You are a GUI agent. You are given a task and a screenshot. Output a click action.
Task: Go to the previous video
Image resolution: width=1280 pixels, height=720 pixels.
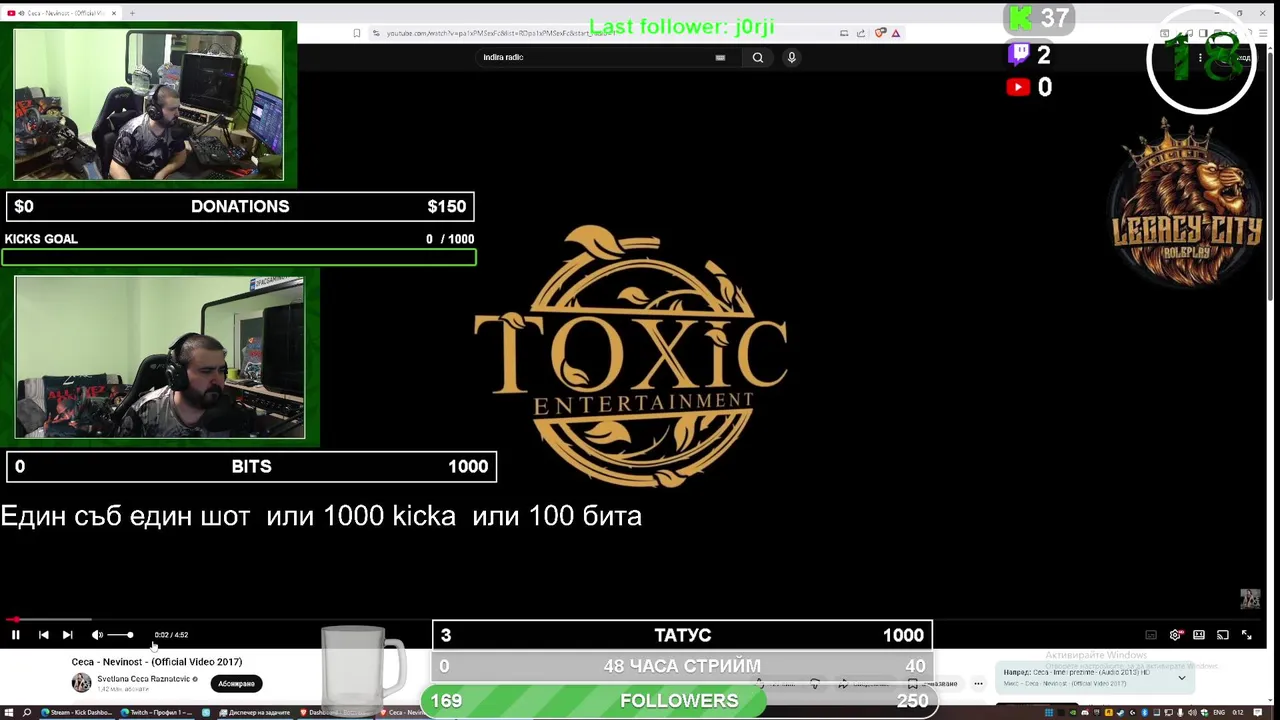(x=43, y=635)
